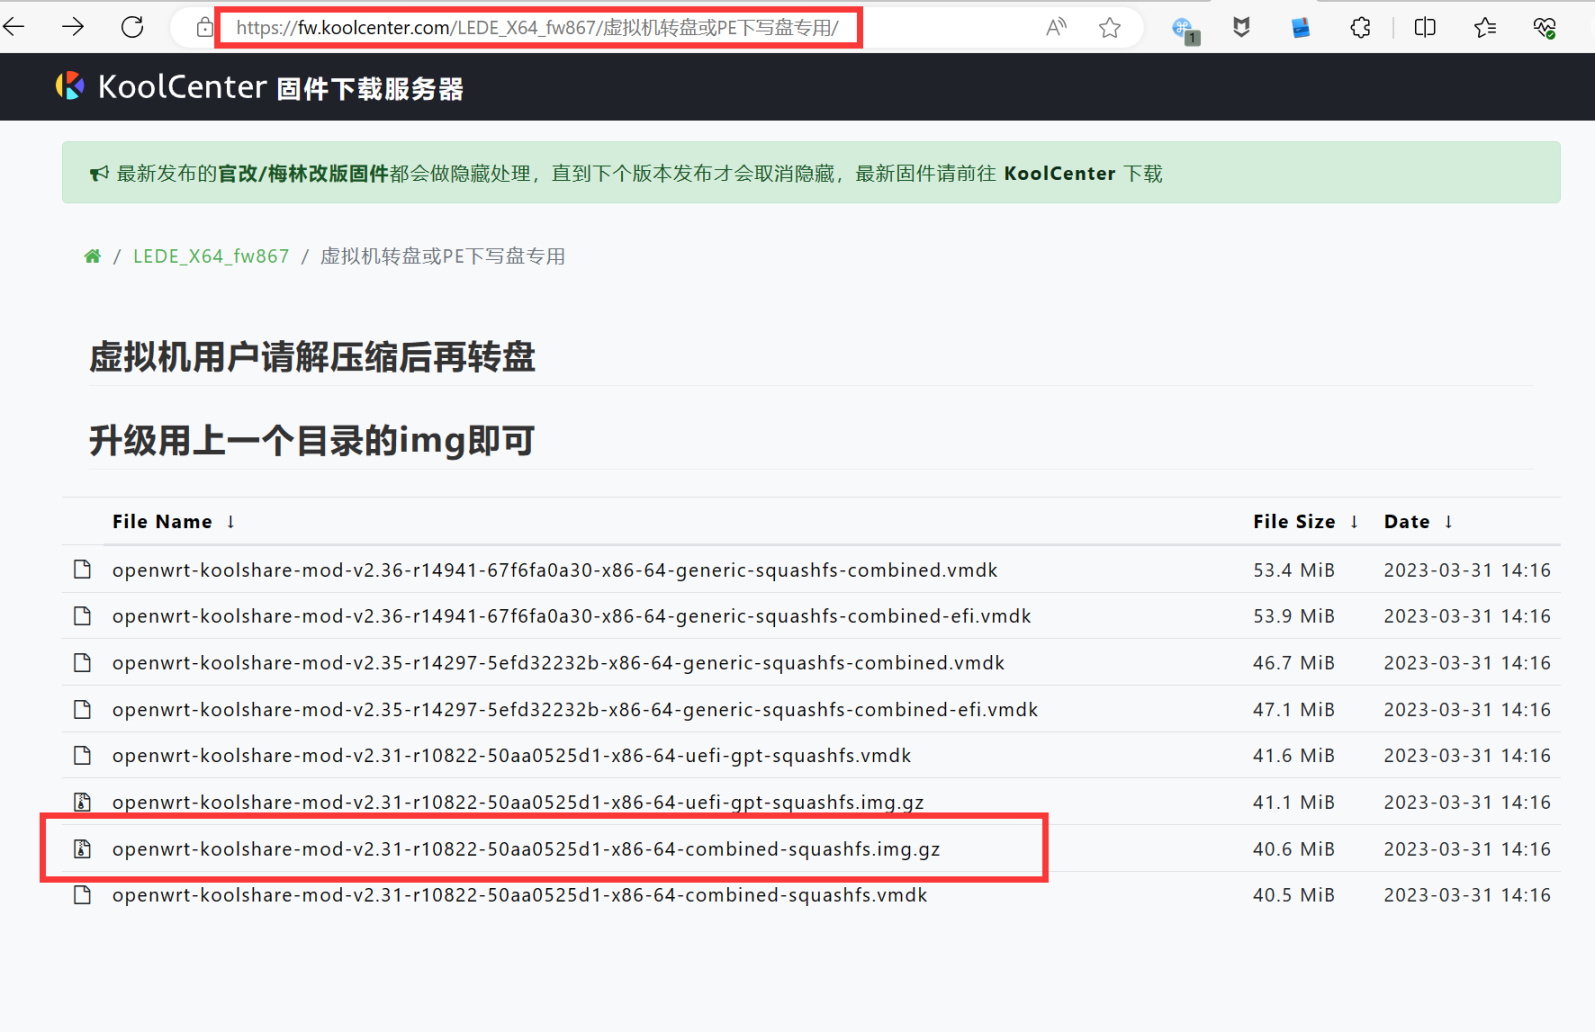Image resolution: width=1595 pixels, height=1032 pixels.
Task: Follow the KoolCenter link in the green notice
Action: tap(1059, 173)
